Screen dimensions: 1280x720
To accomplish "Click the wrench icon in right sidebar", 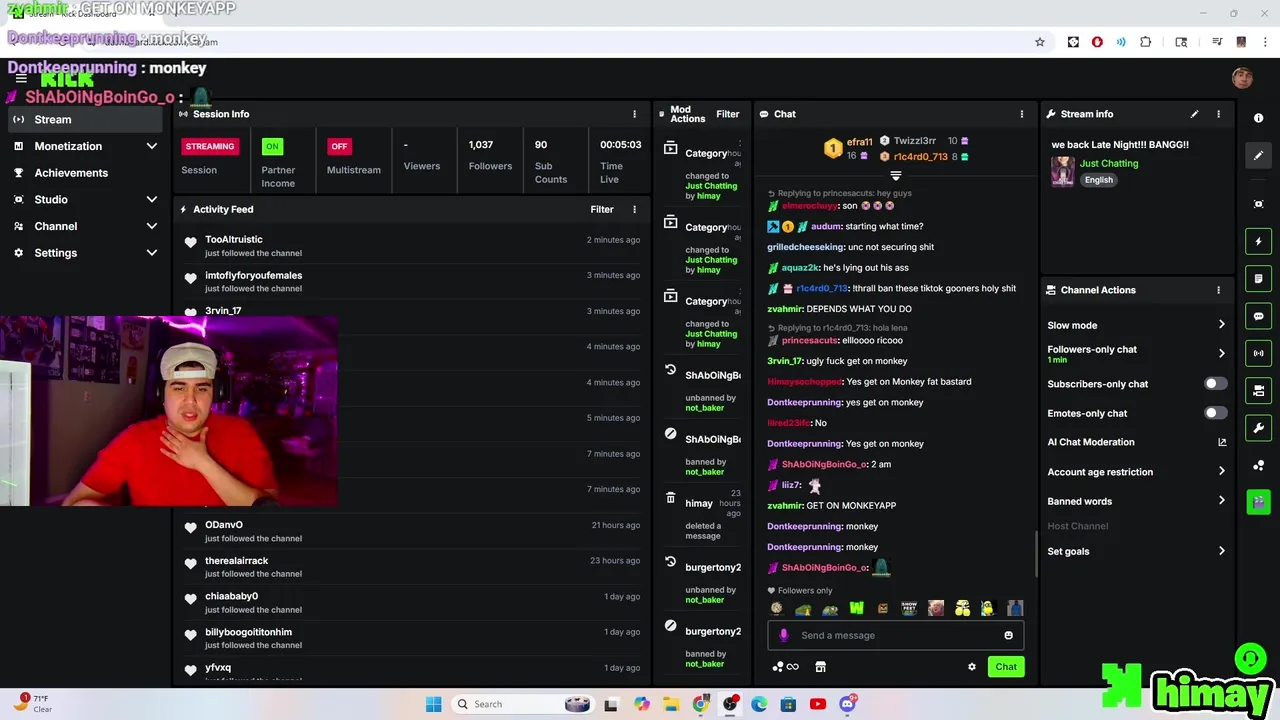I will coord(1258,428).
